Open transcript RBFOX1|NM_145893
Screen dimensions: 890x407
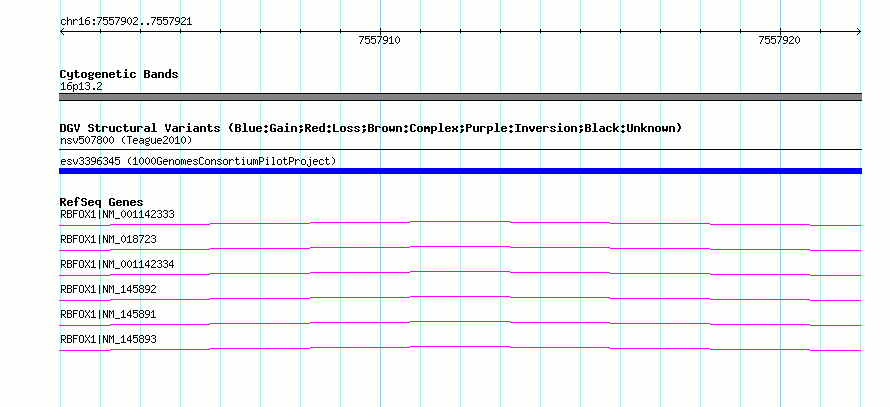[x=108, y=339]
